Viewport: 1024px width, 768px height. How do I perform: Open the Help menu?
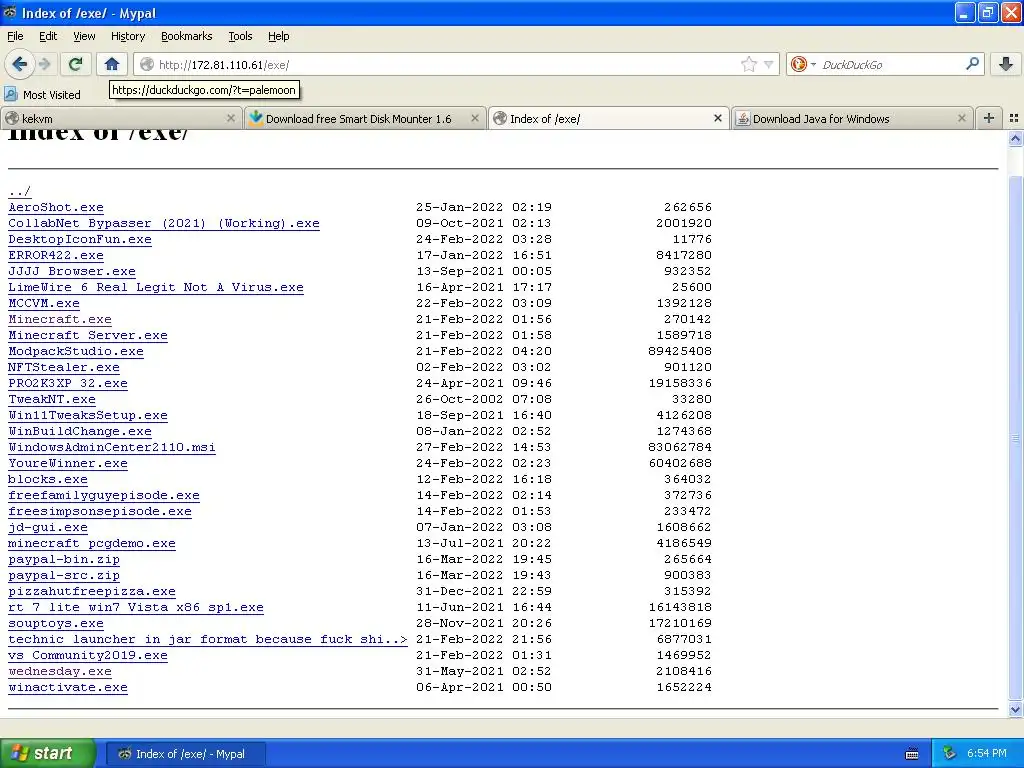278,36
